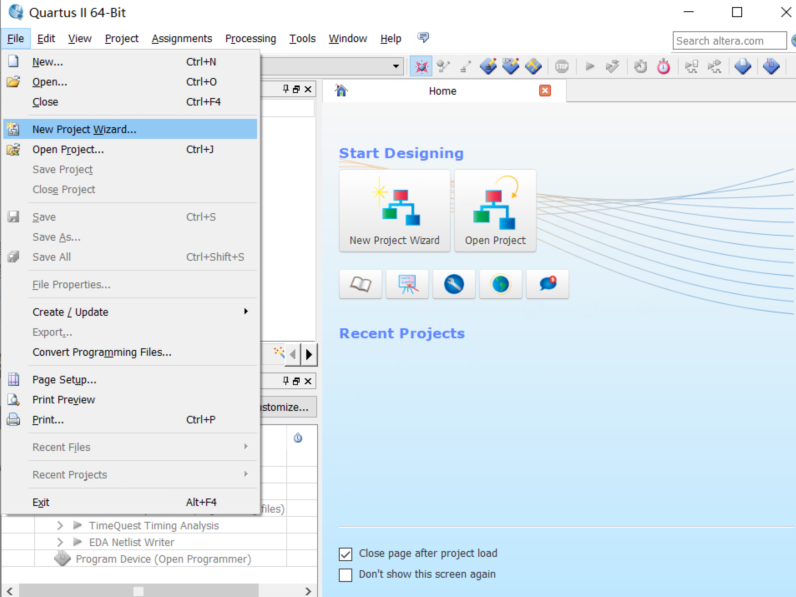
Task: Expand the Recent Files submenu arrow
Action: tap(246, 446)
